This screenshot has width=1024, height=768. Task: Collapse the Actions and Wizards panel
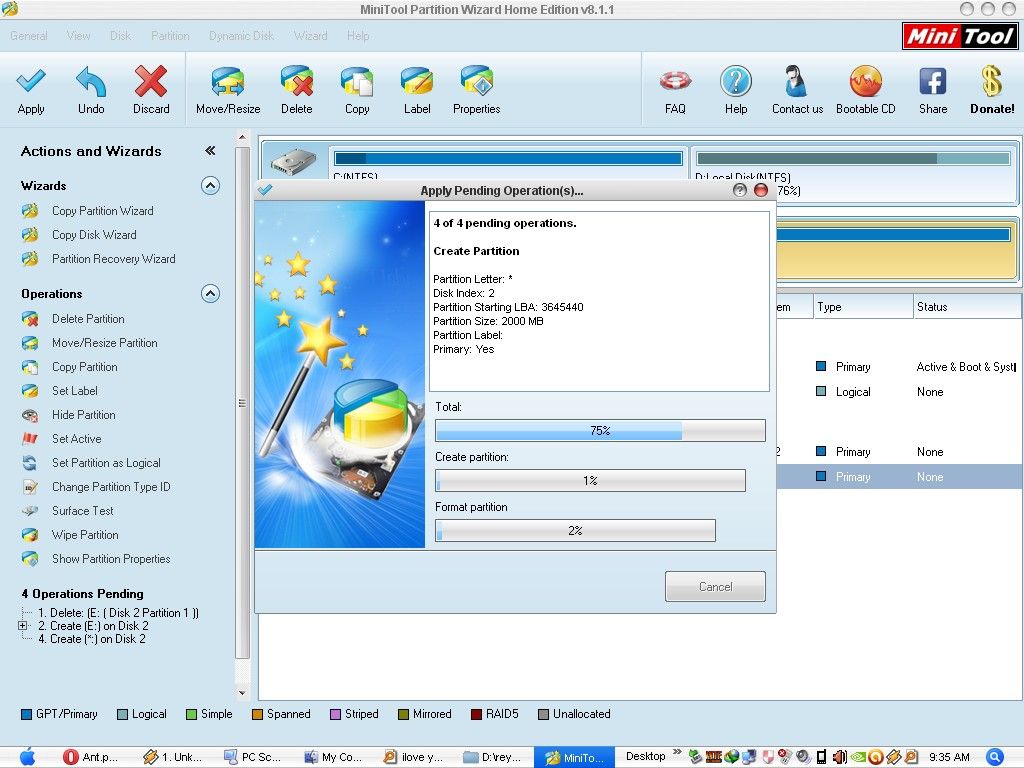point(210,151)
